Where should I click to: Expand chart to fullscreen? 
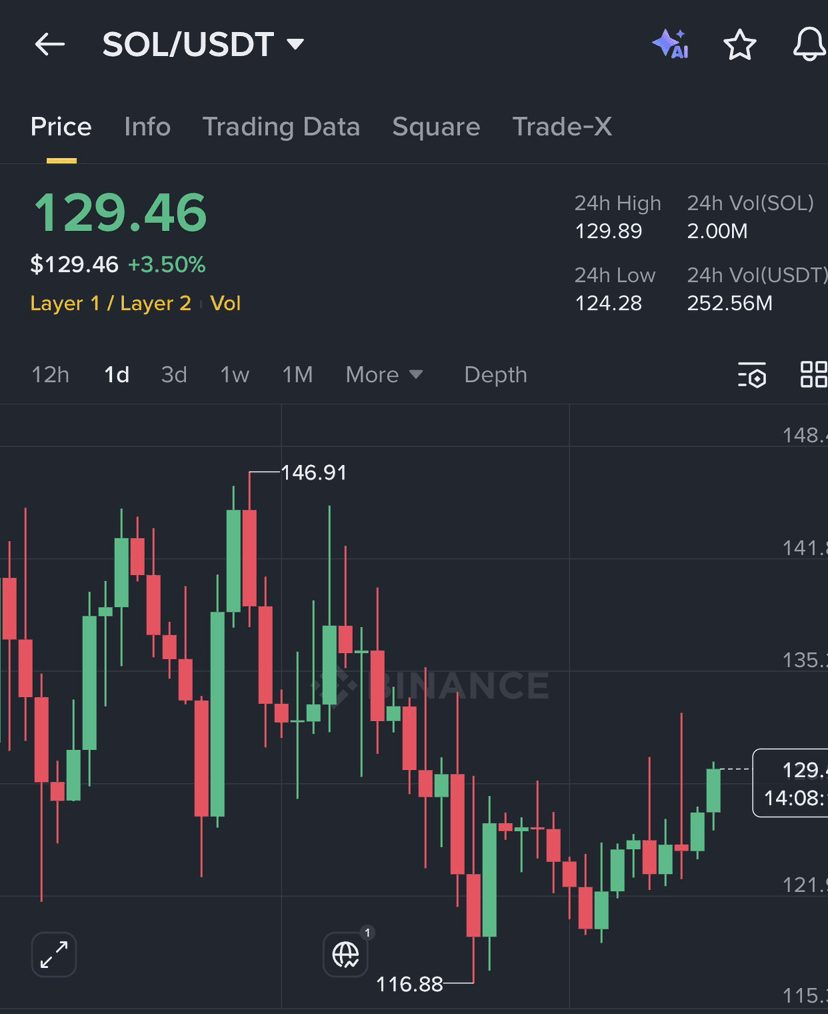tap(54, 955)
